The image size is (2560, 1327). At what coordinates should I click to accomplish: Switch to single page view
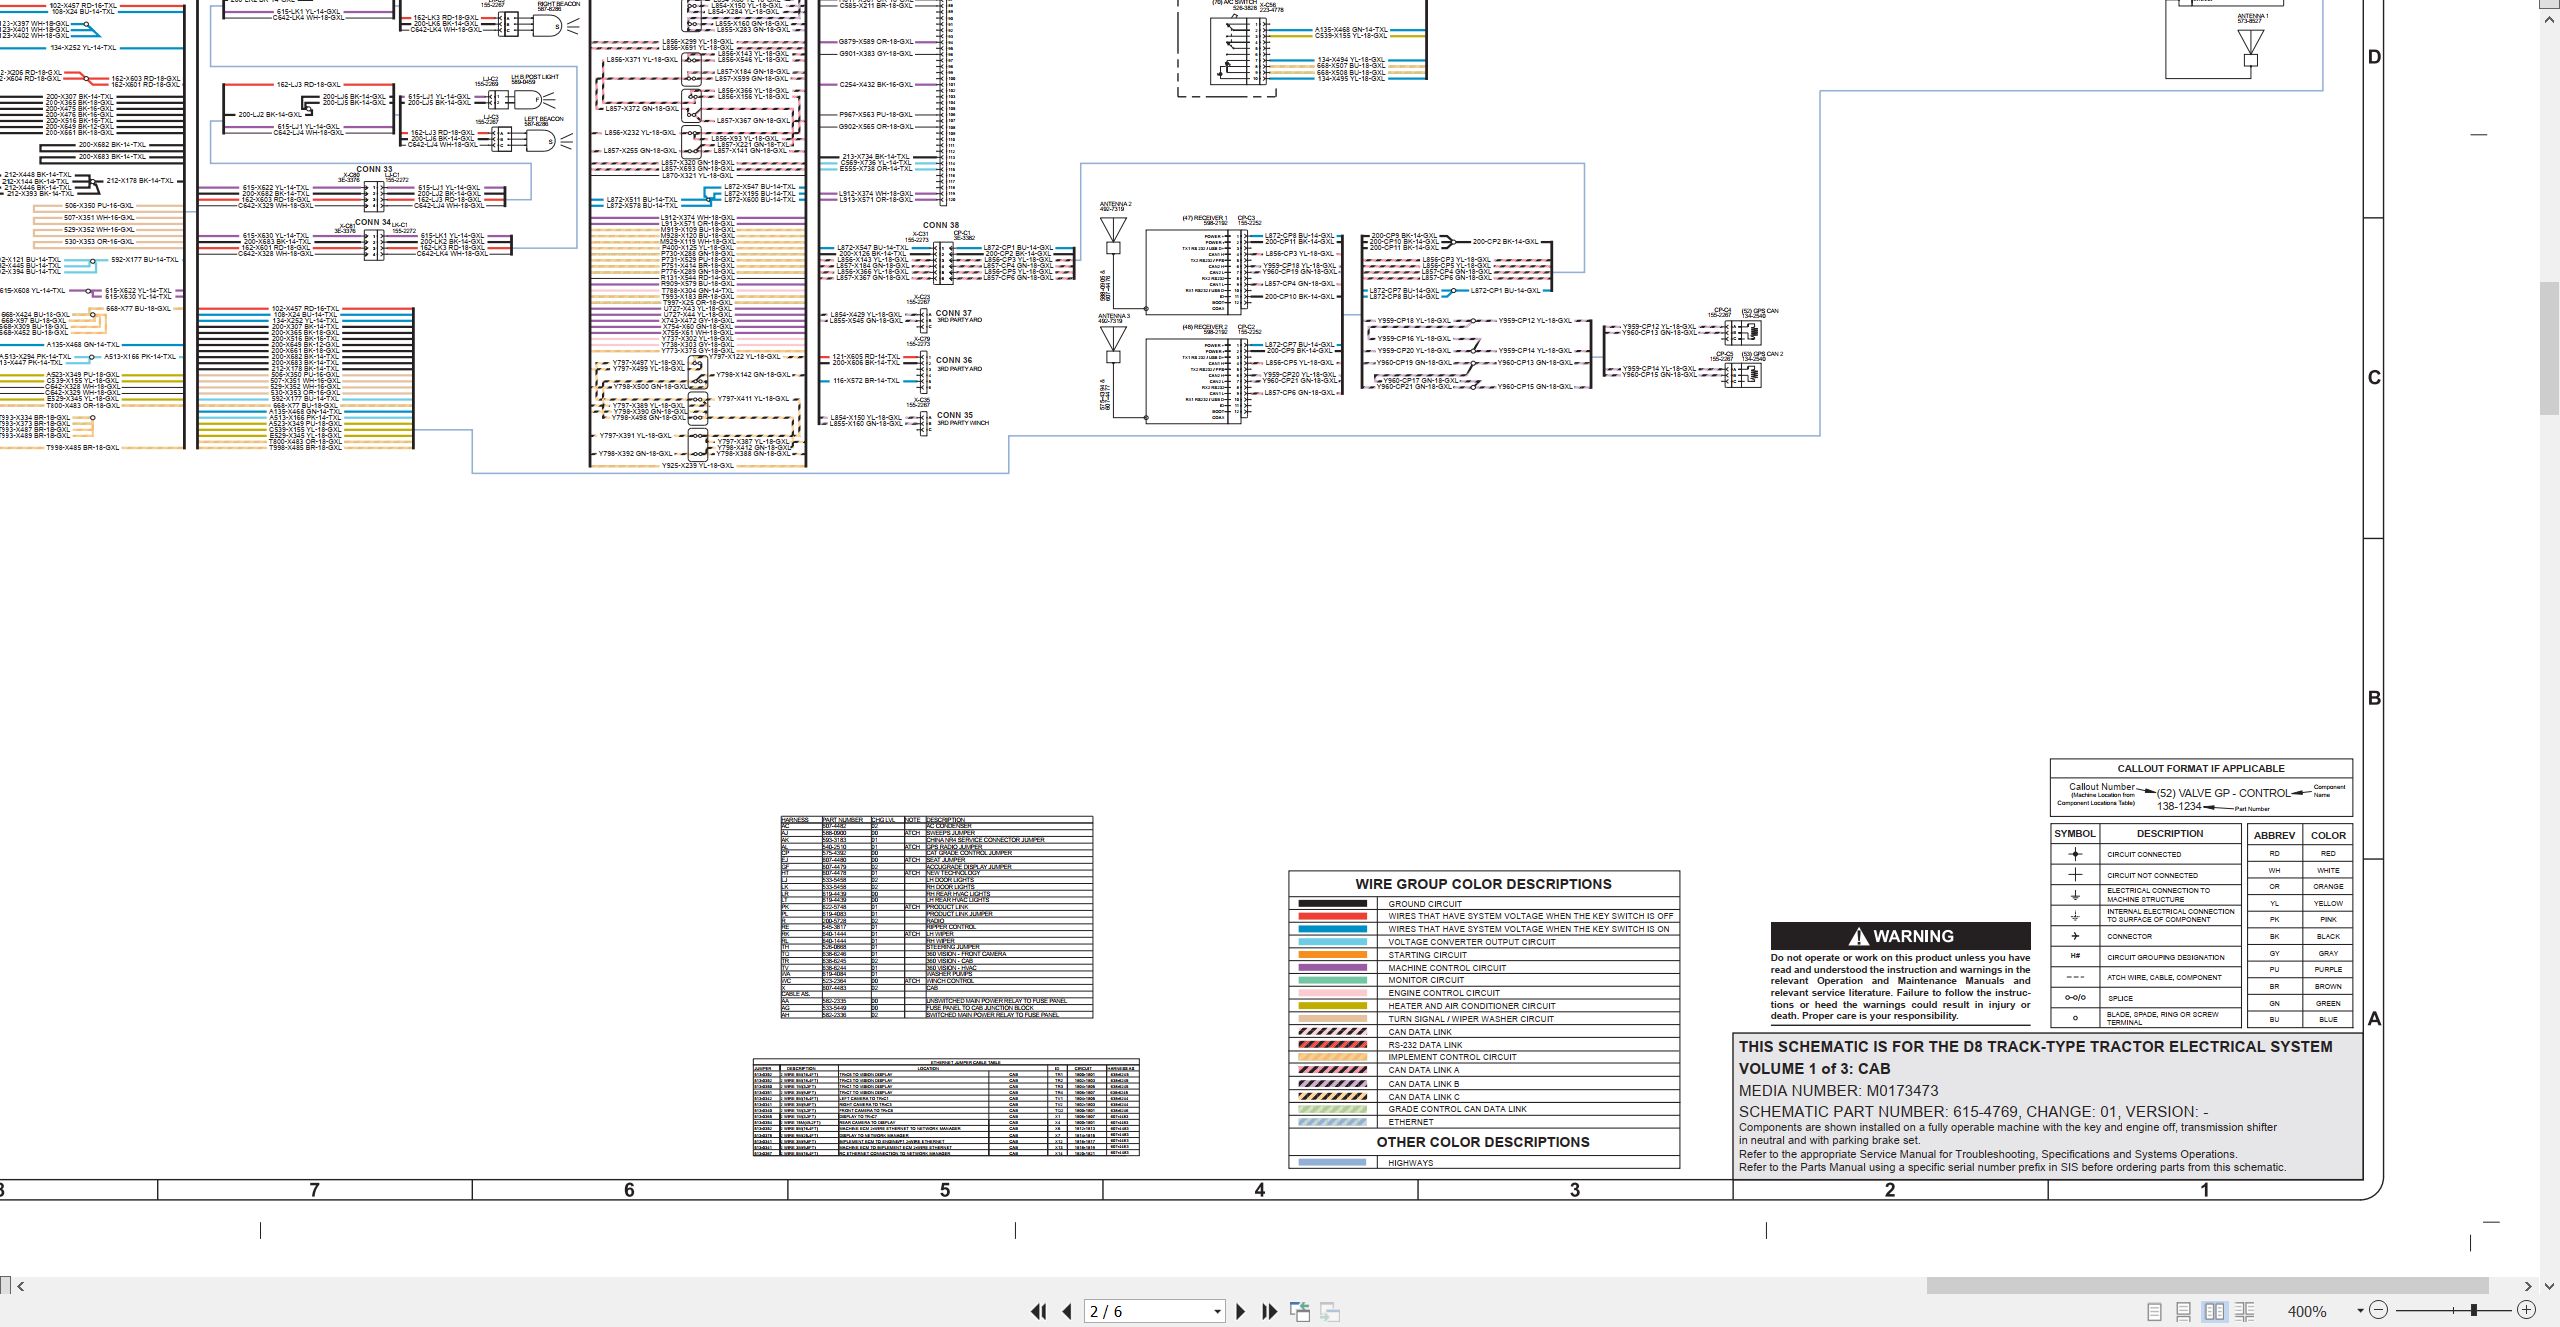click(2154, 1311)
